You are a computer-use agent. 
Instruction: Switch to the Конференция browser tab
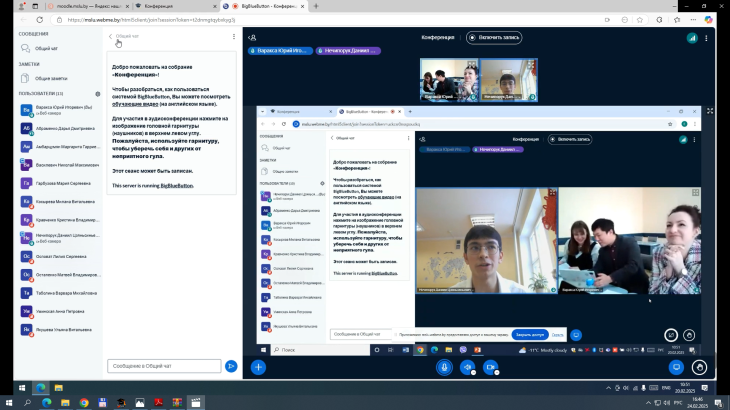click(176, 6)
